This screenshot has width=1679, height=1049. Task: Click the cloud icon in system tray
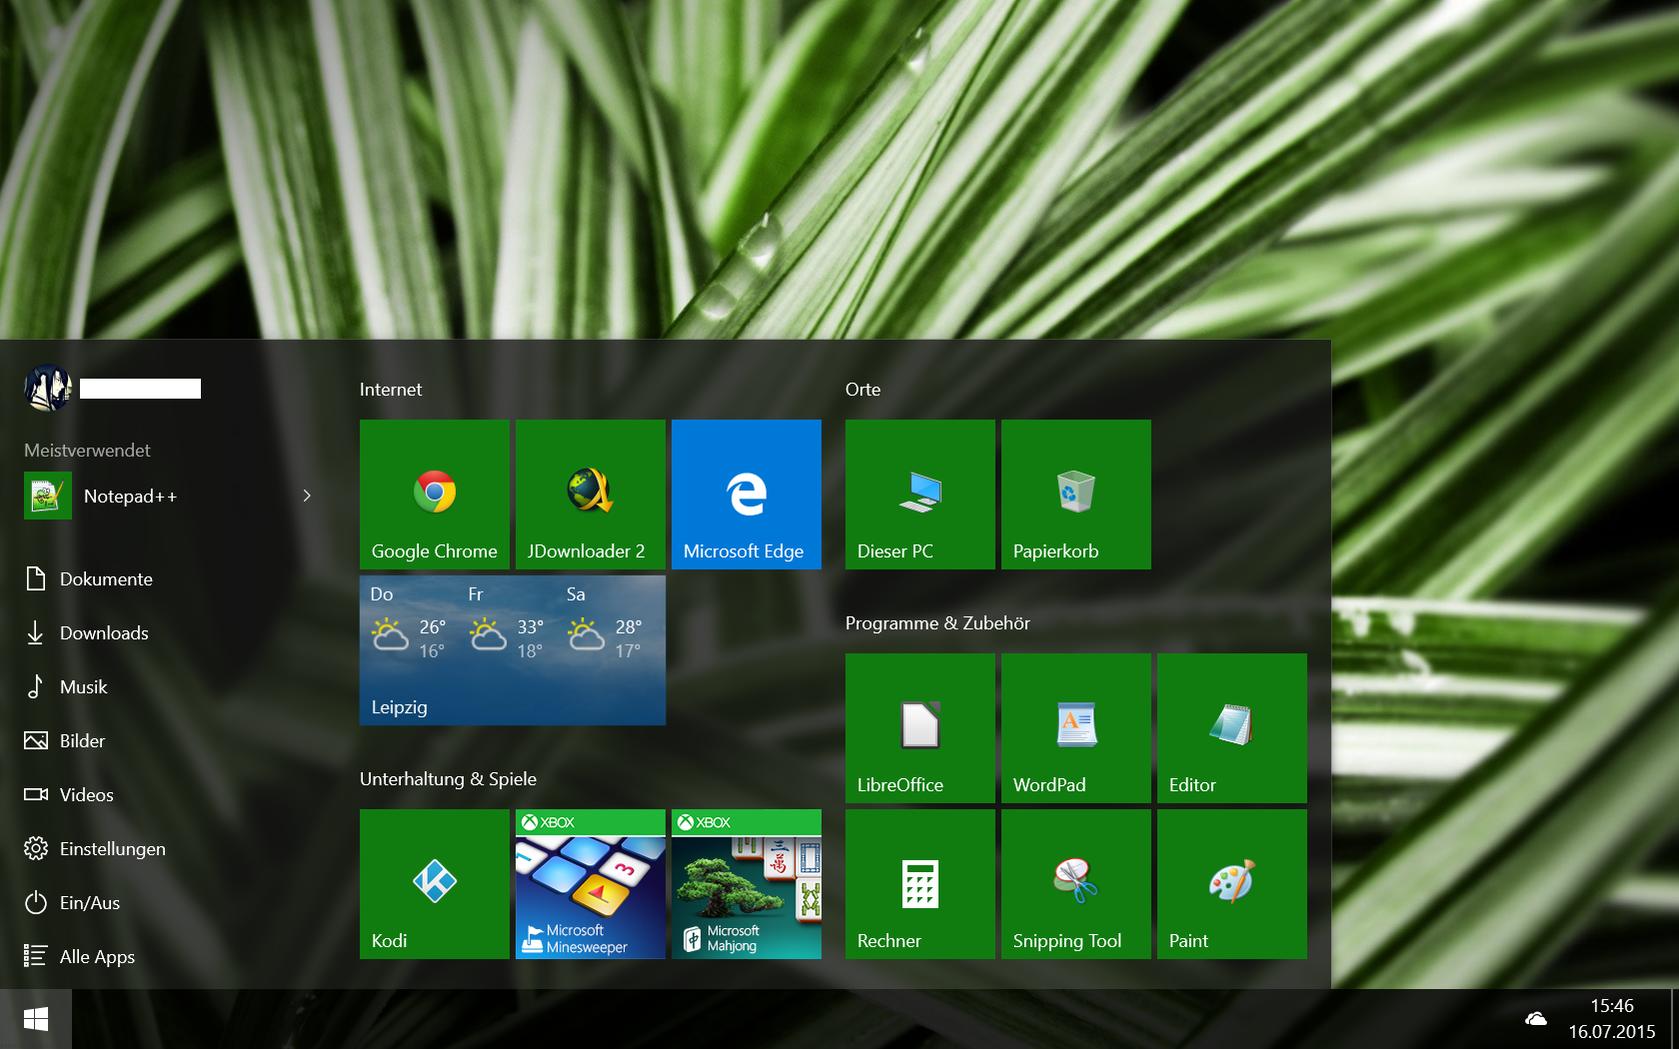(x=1536, y=1019)
